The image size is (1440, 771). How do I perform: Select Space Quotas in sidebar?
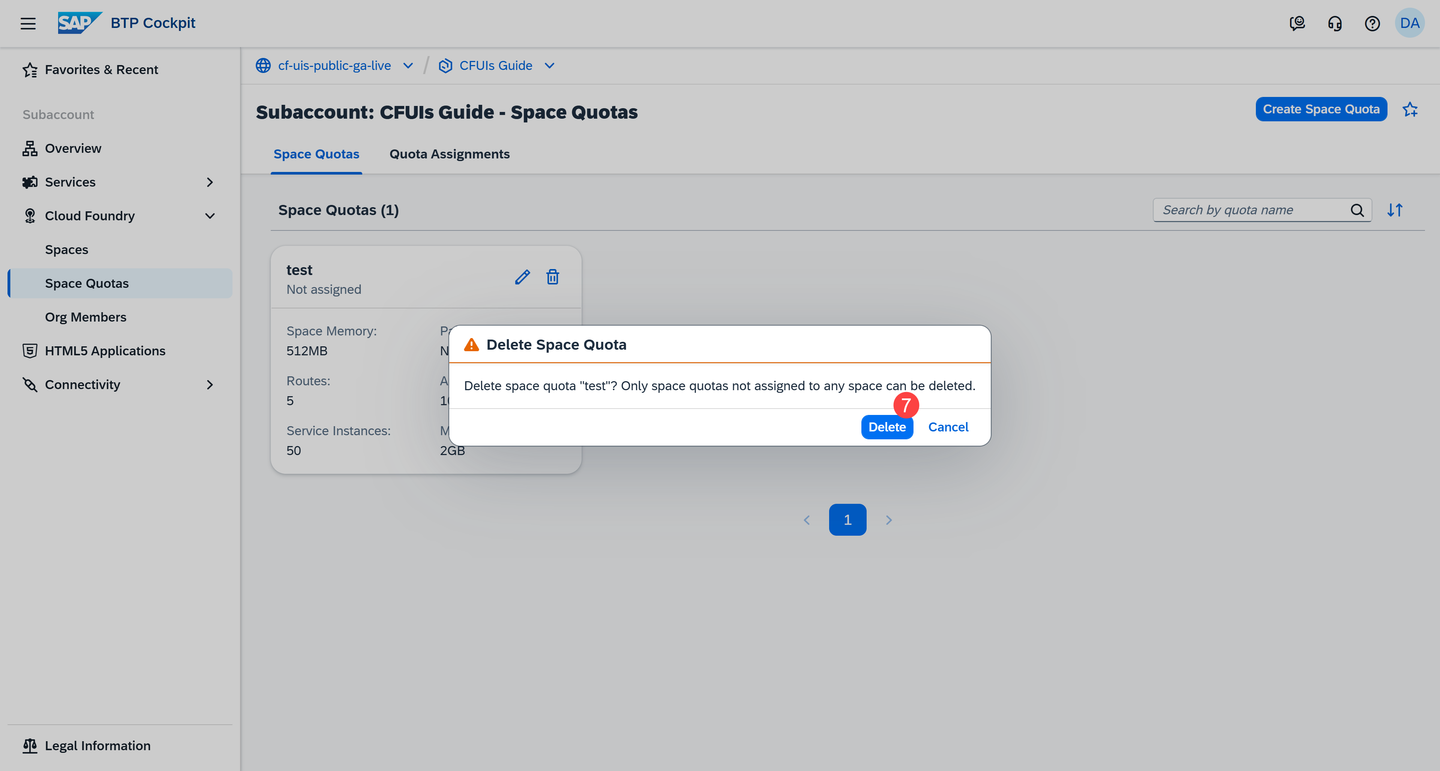[120, 283]
